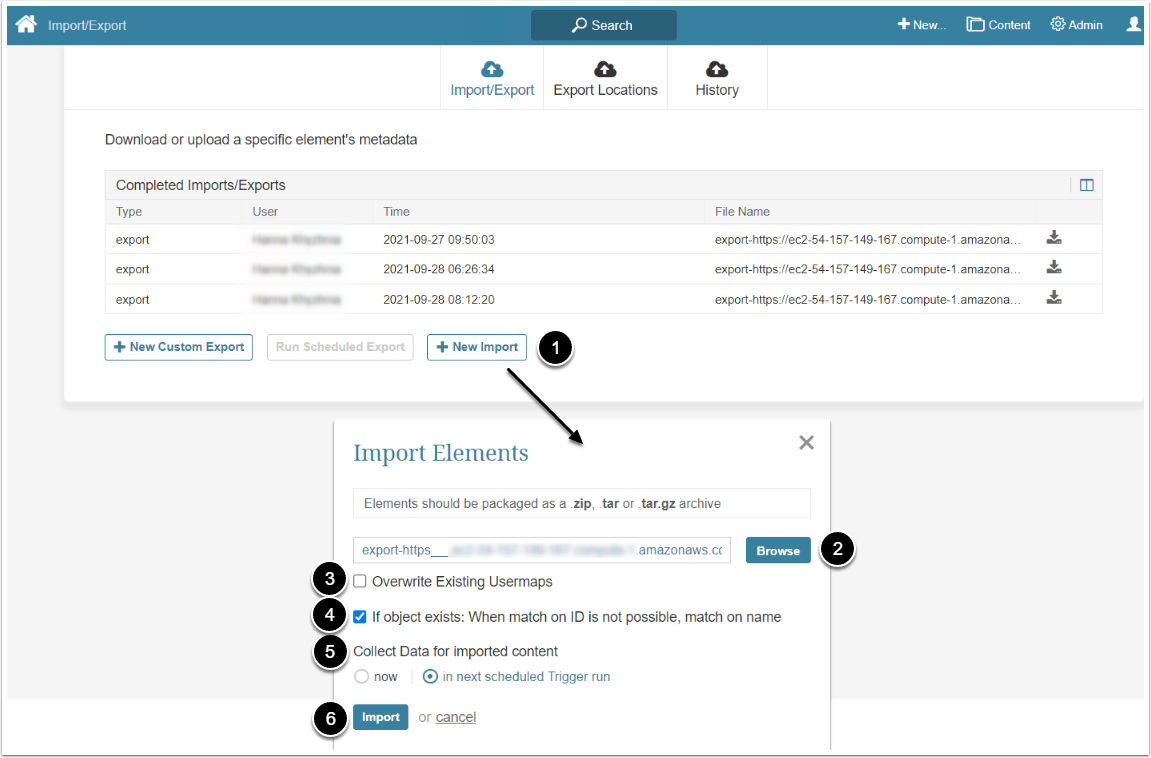Viewport: 1151px width, 758px height.
Task: Select the 'now' data collection option
Action: tap(361, 677)
